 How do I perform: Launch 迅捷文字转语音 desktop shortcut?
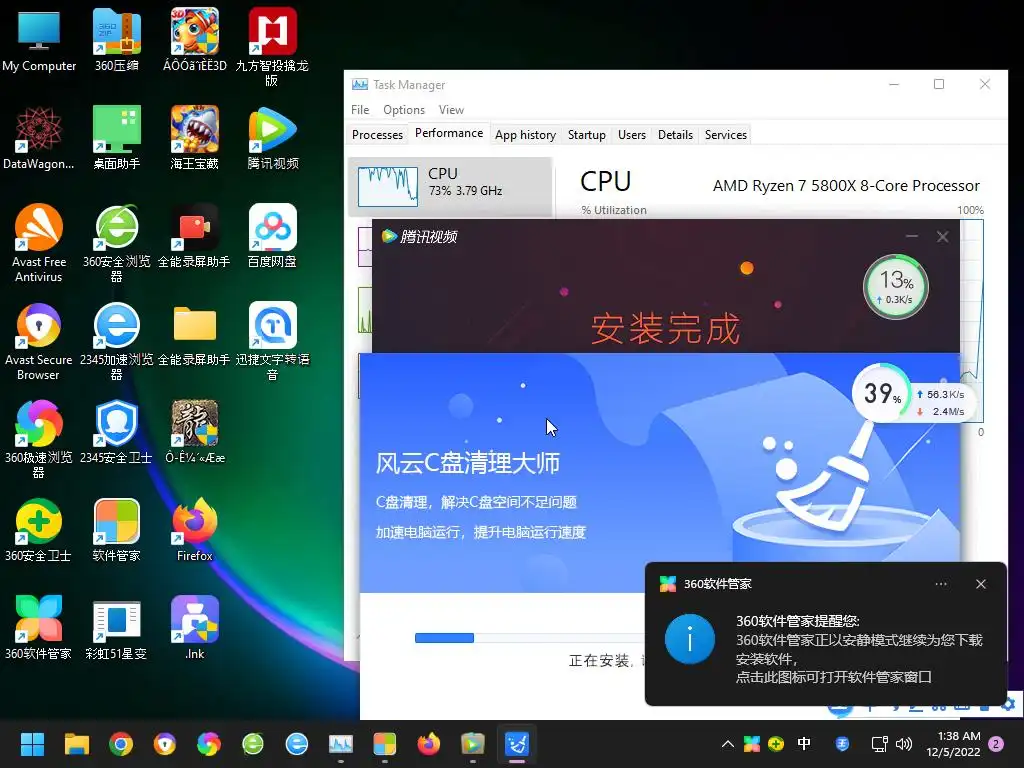[x=272, y=341]
